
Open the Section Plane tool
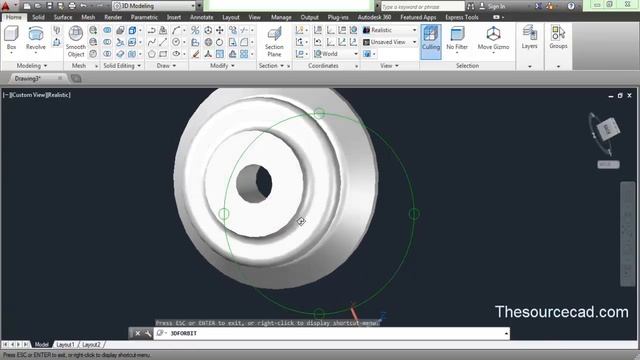tap(274, 41)
